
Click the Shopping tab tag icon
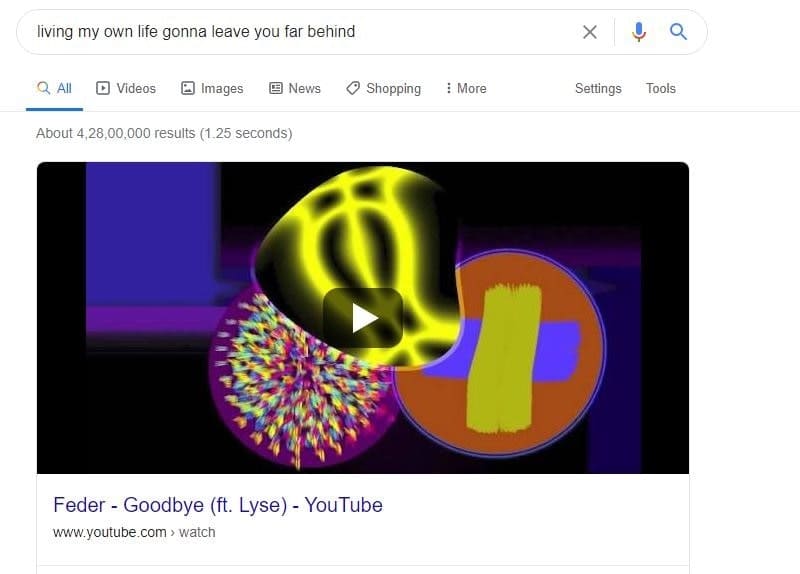click(353, 88)
